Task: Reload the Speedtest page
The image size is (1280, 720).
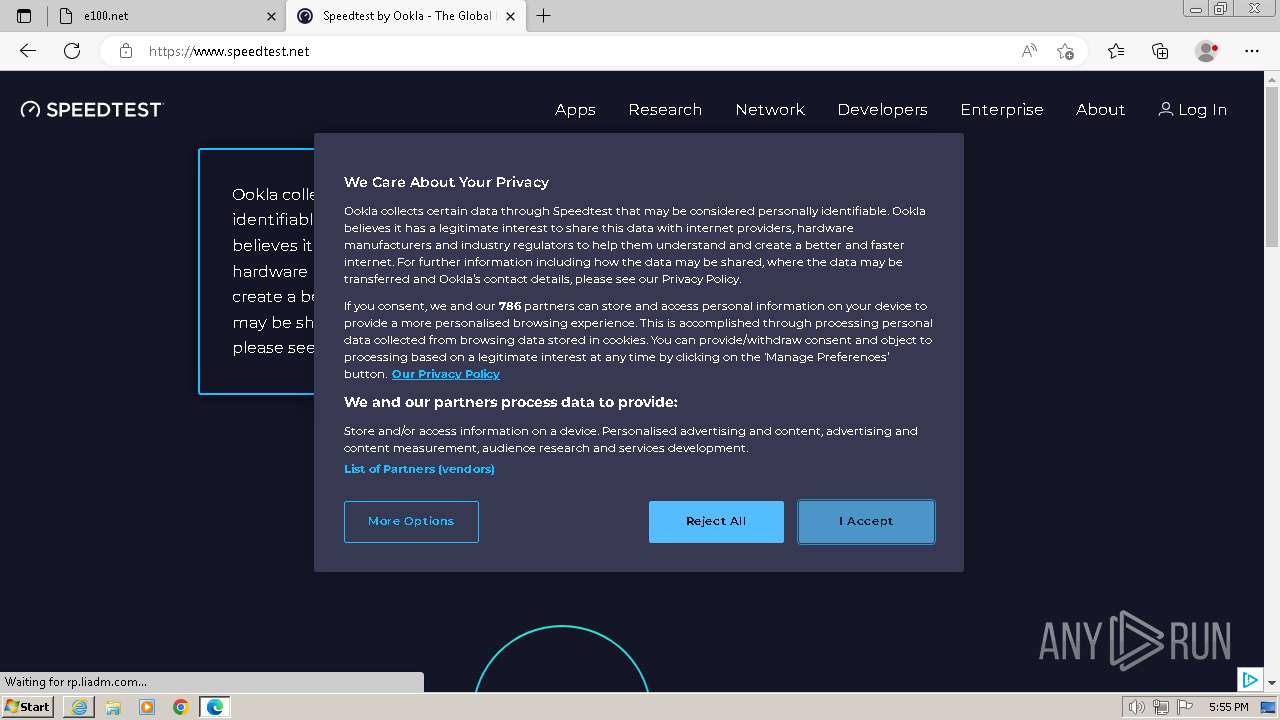Action: click(72, 51)
